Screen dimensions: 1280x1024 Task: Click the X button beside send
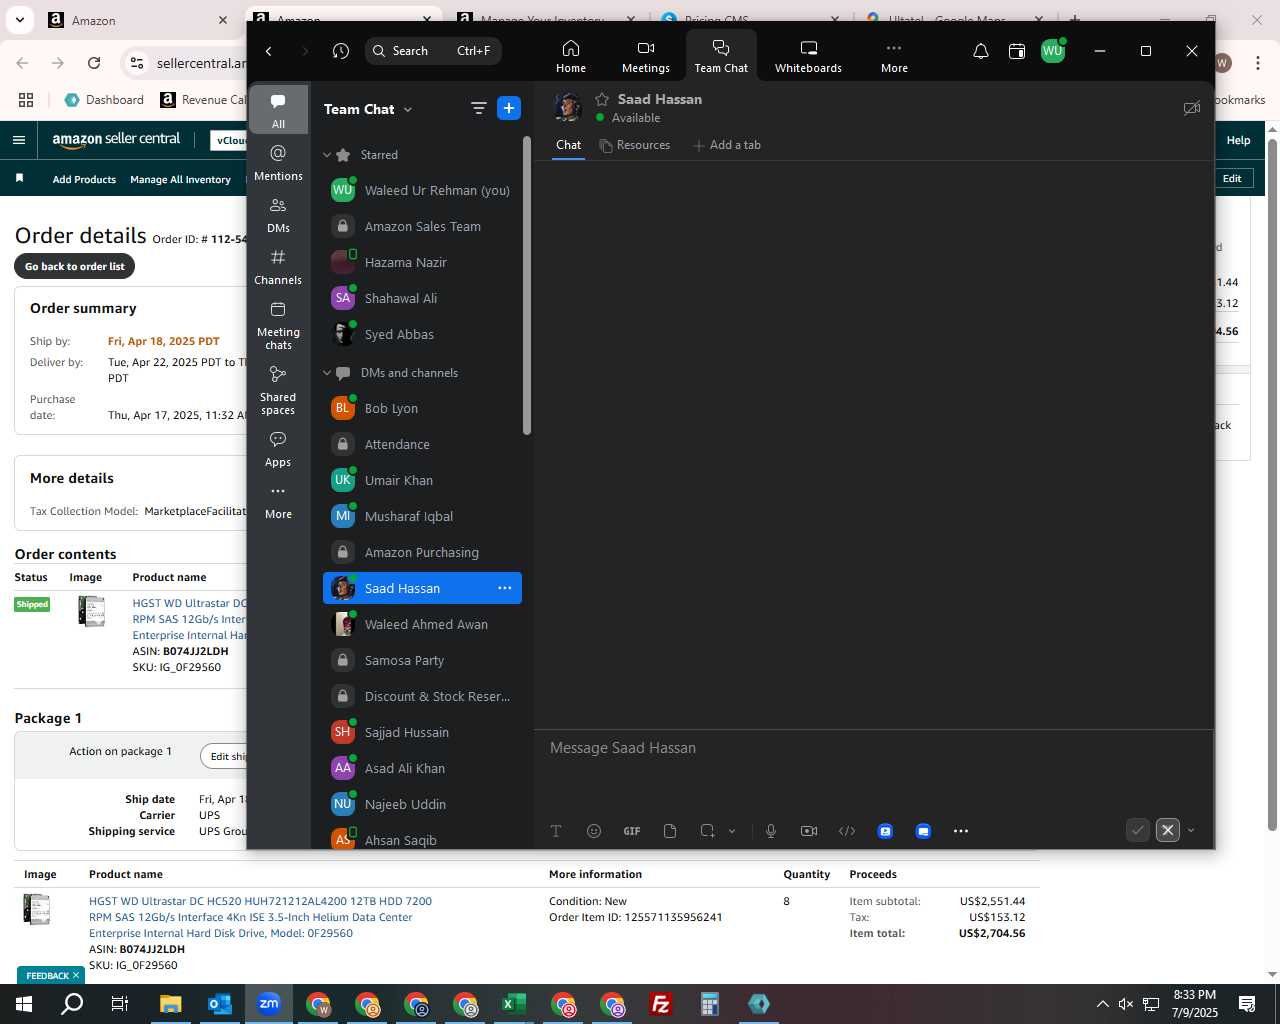click(1168, 830)
